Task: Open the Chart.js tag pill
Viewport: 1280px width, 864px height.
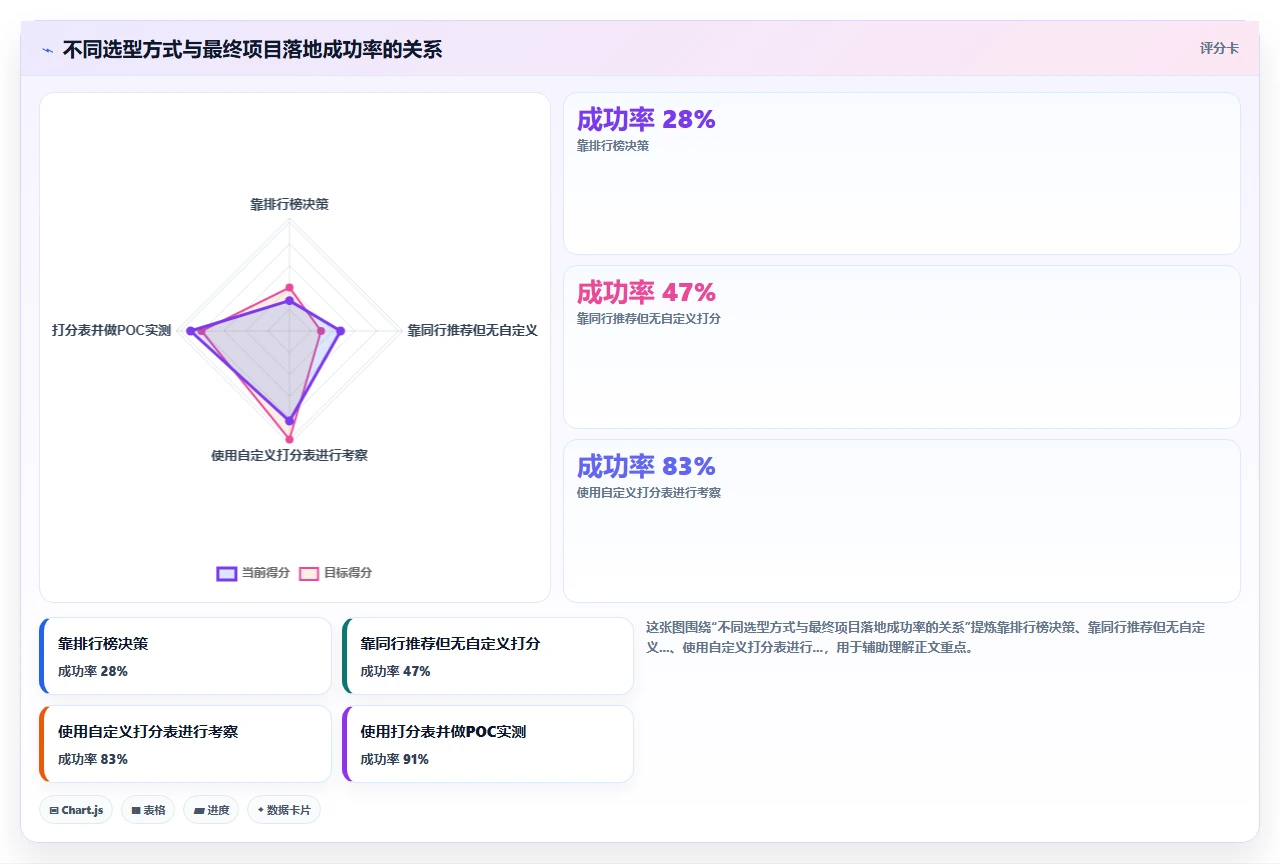Action: coord(76,810)
